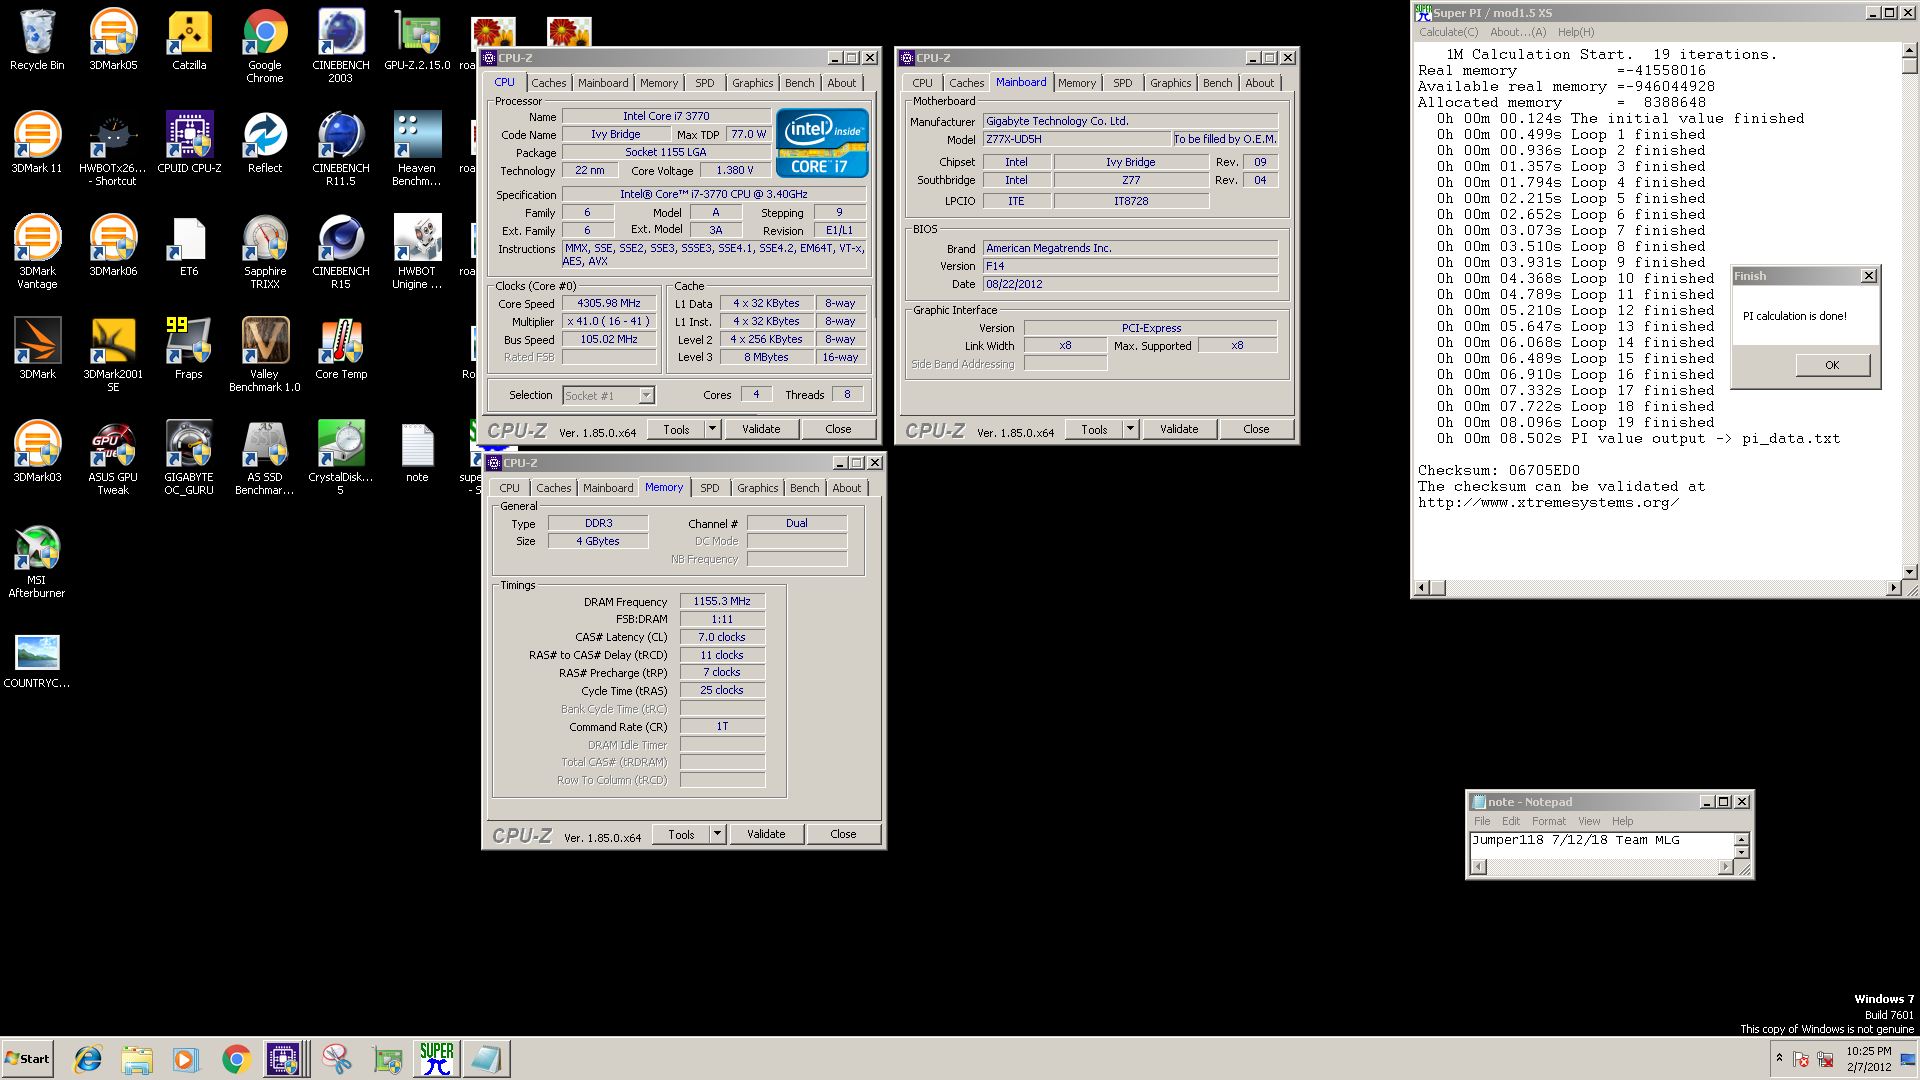The width and height of the screenshot is (1920, 1080).
Task: Switch to Caches tab in CPU window
Action: click(548, 83)
